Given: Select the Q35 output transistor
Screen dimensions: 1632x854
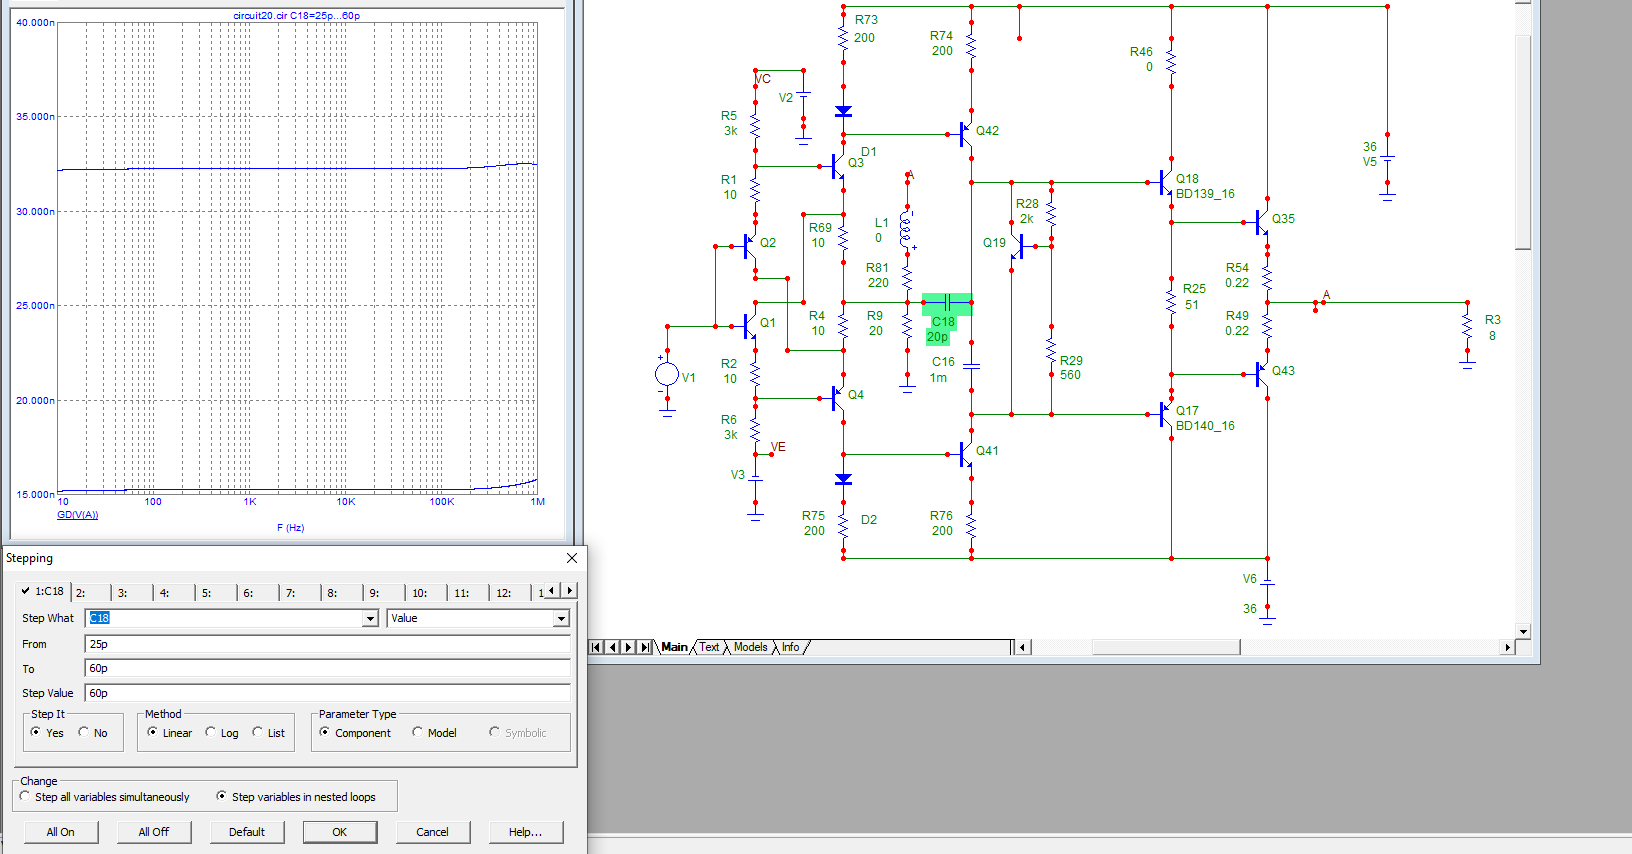Looking at the screenshot, I should 1260,222.
